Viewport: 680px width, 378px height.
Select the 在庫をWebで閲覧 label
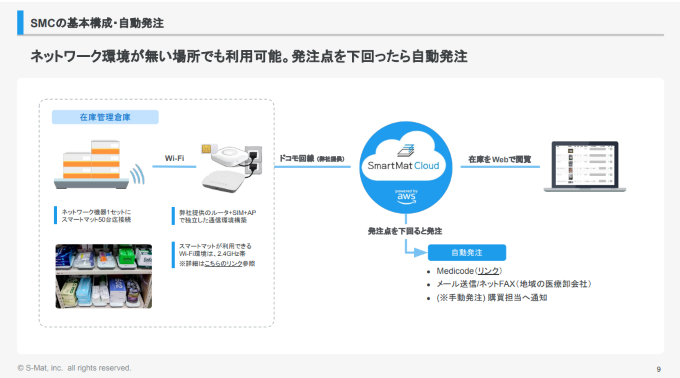tap(500, 159)
